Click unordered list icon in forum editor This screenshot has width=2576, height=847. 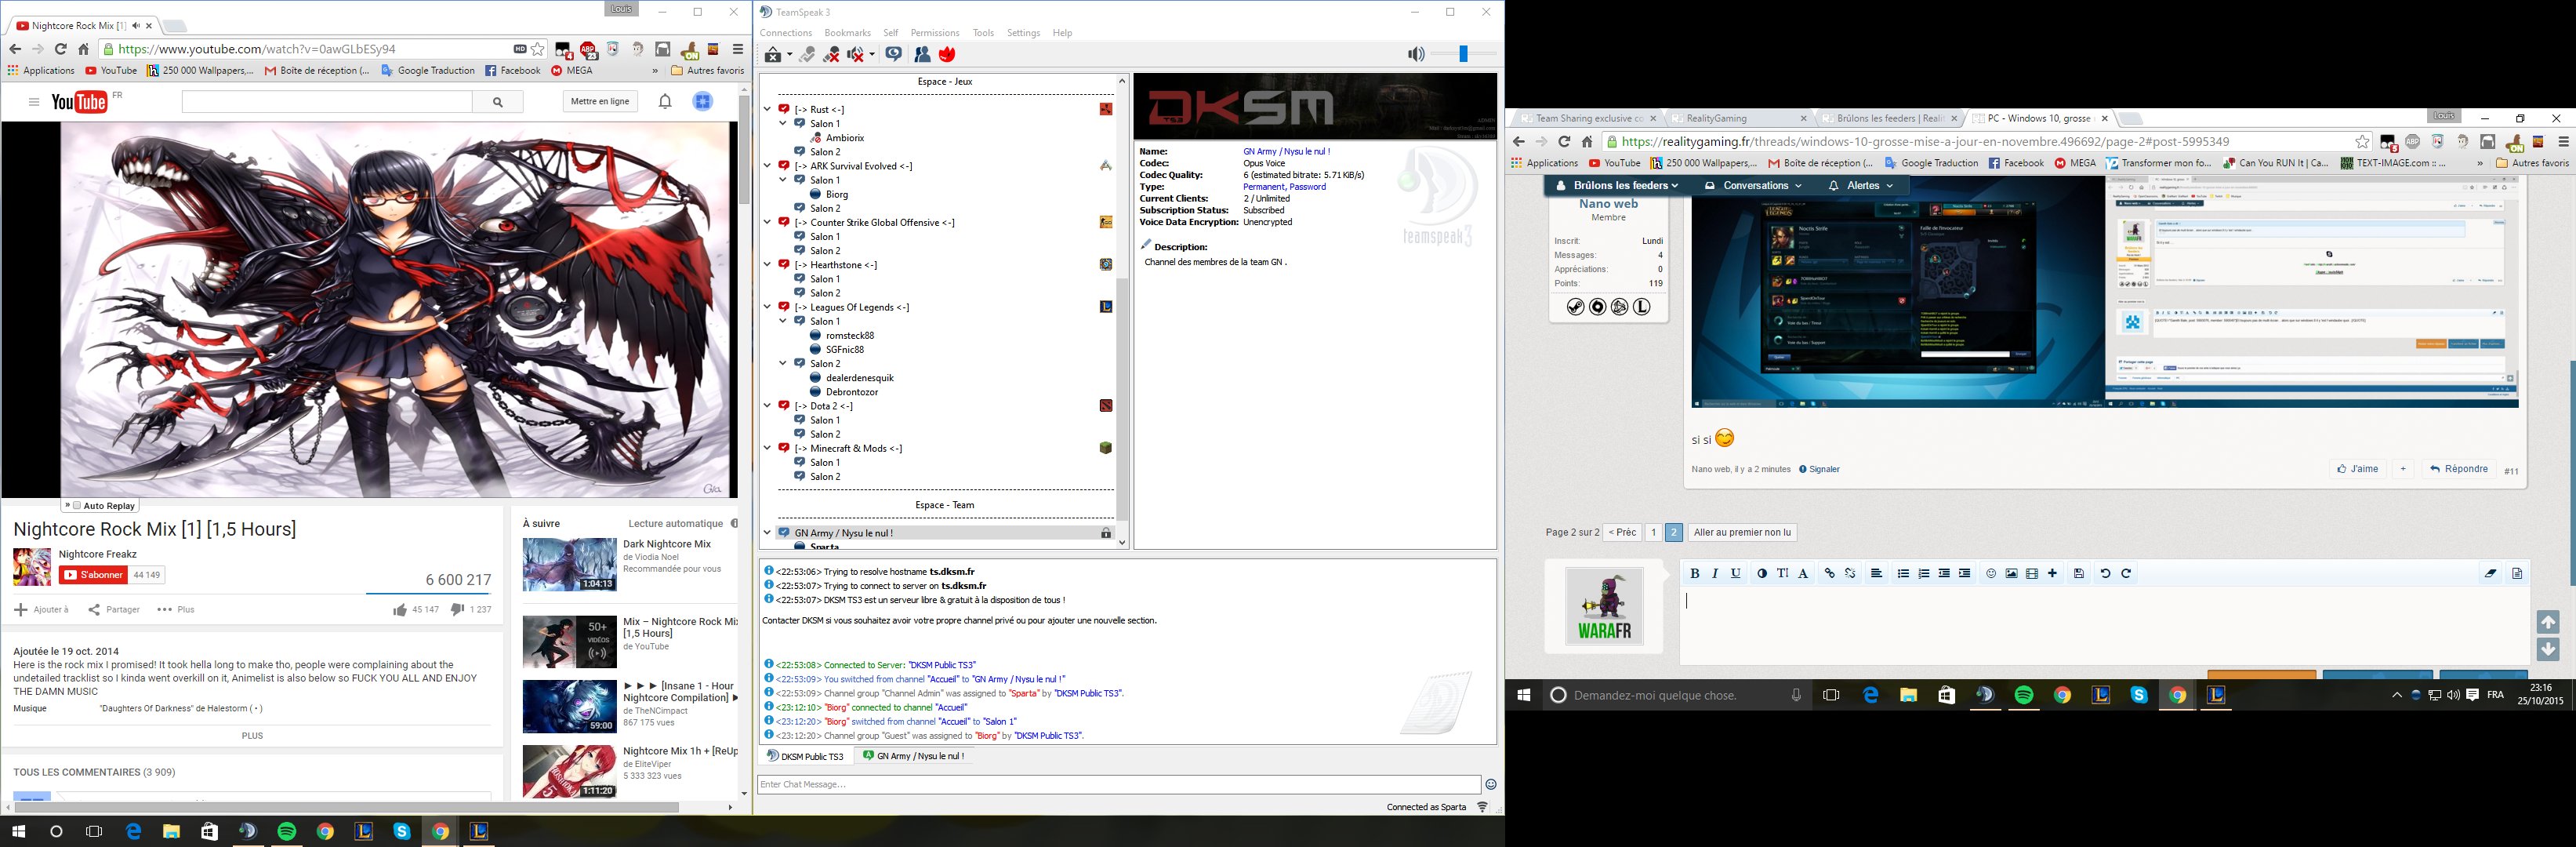coord(1903,574)
